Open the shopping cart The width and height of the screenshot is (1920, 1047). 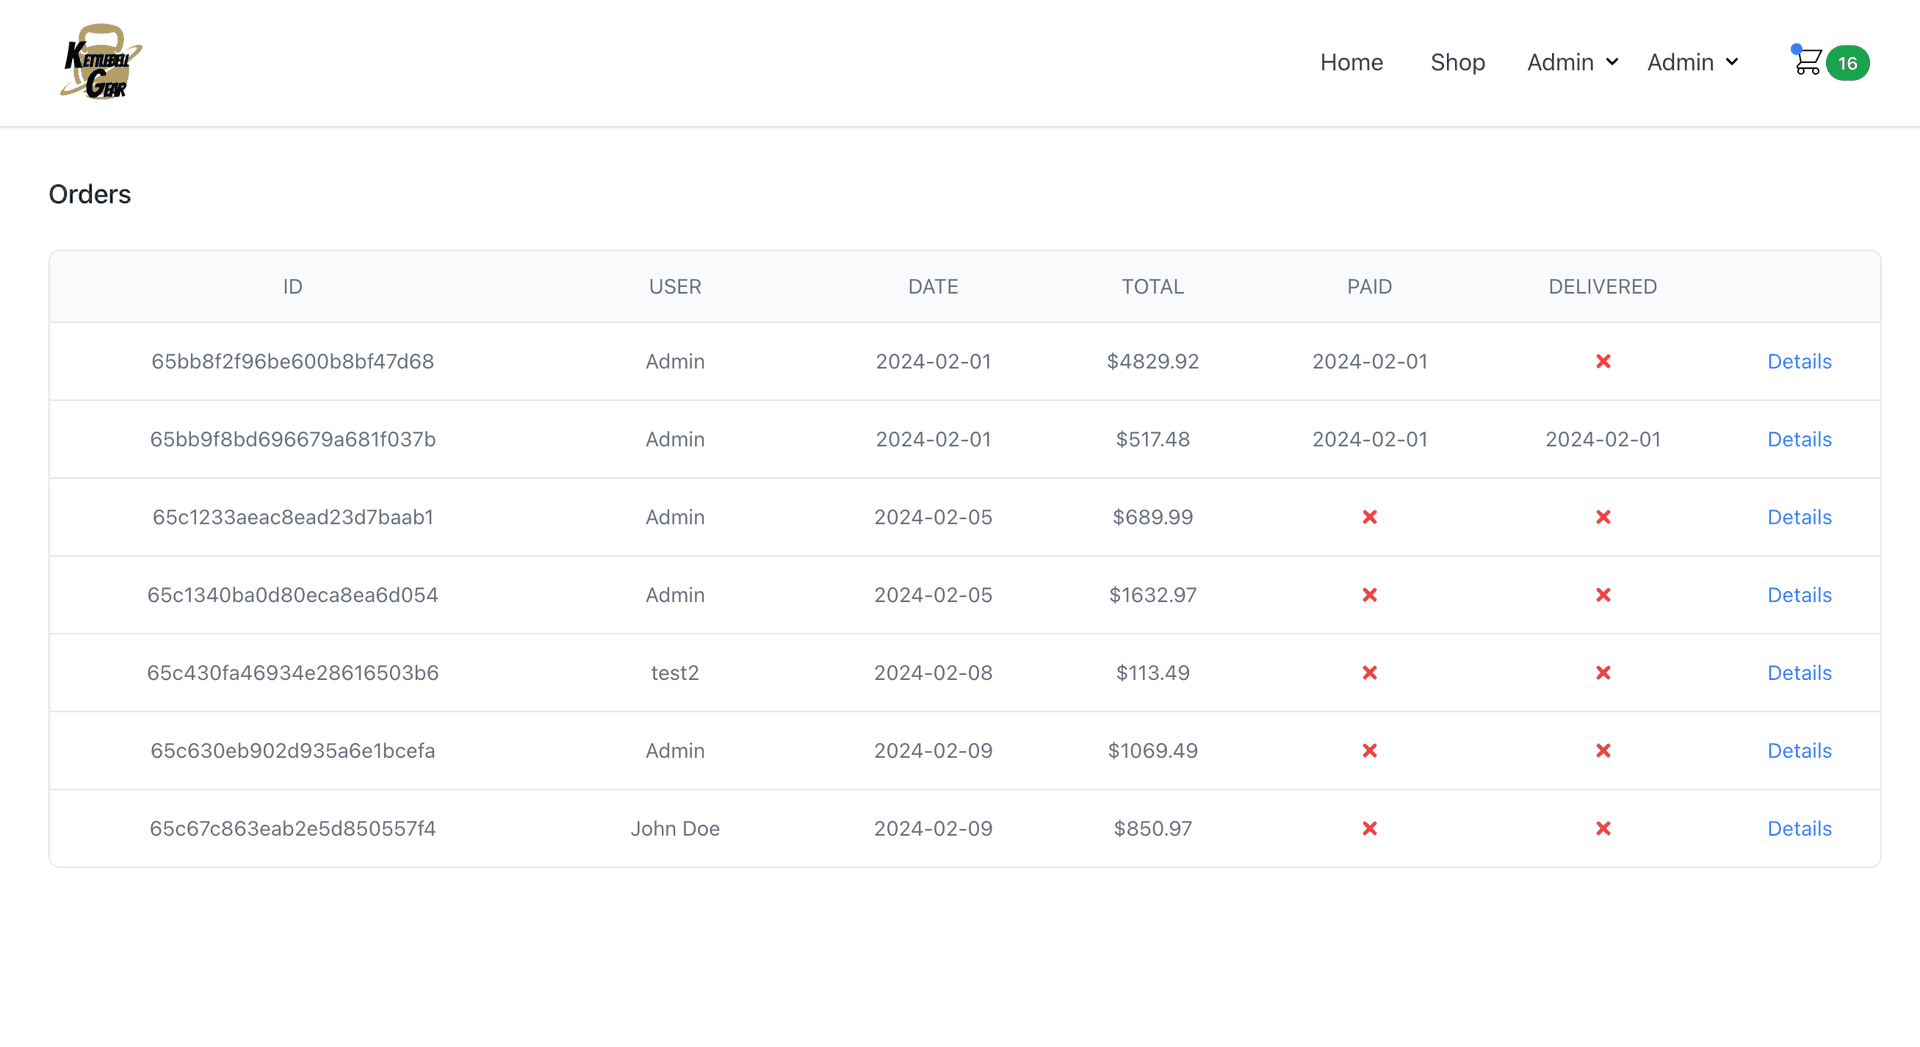[x=1808, y=61]
